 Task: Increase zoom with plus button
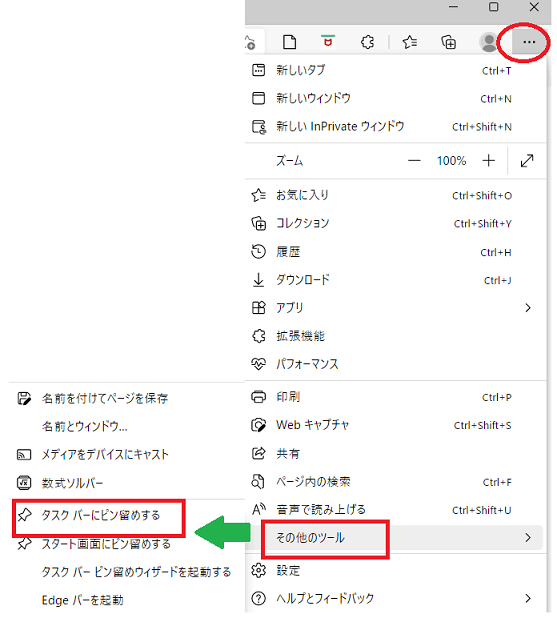(488, 161)
